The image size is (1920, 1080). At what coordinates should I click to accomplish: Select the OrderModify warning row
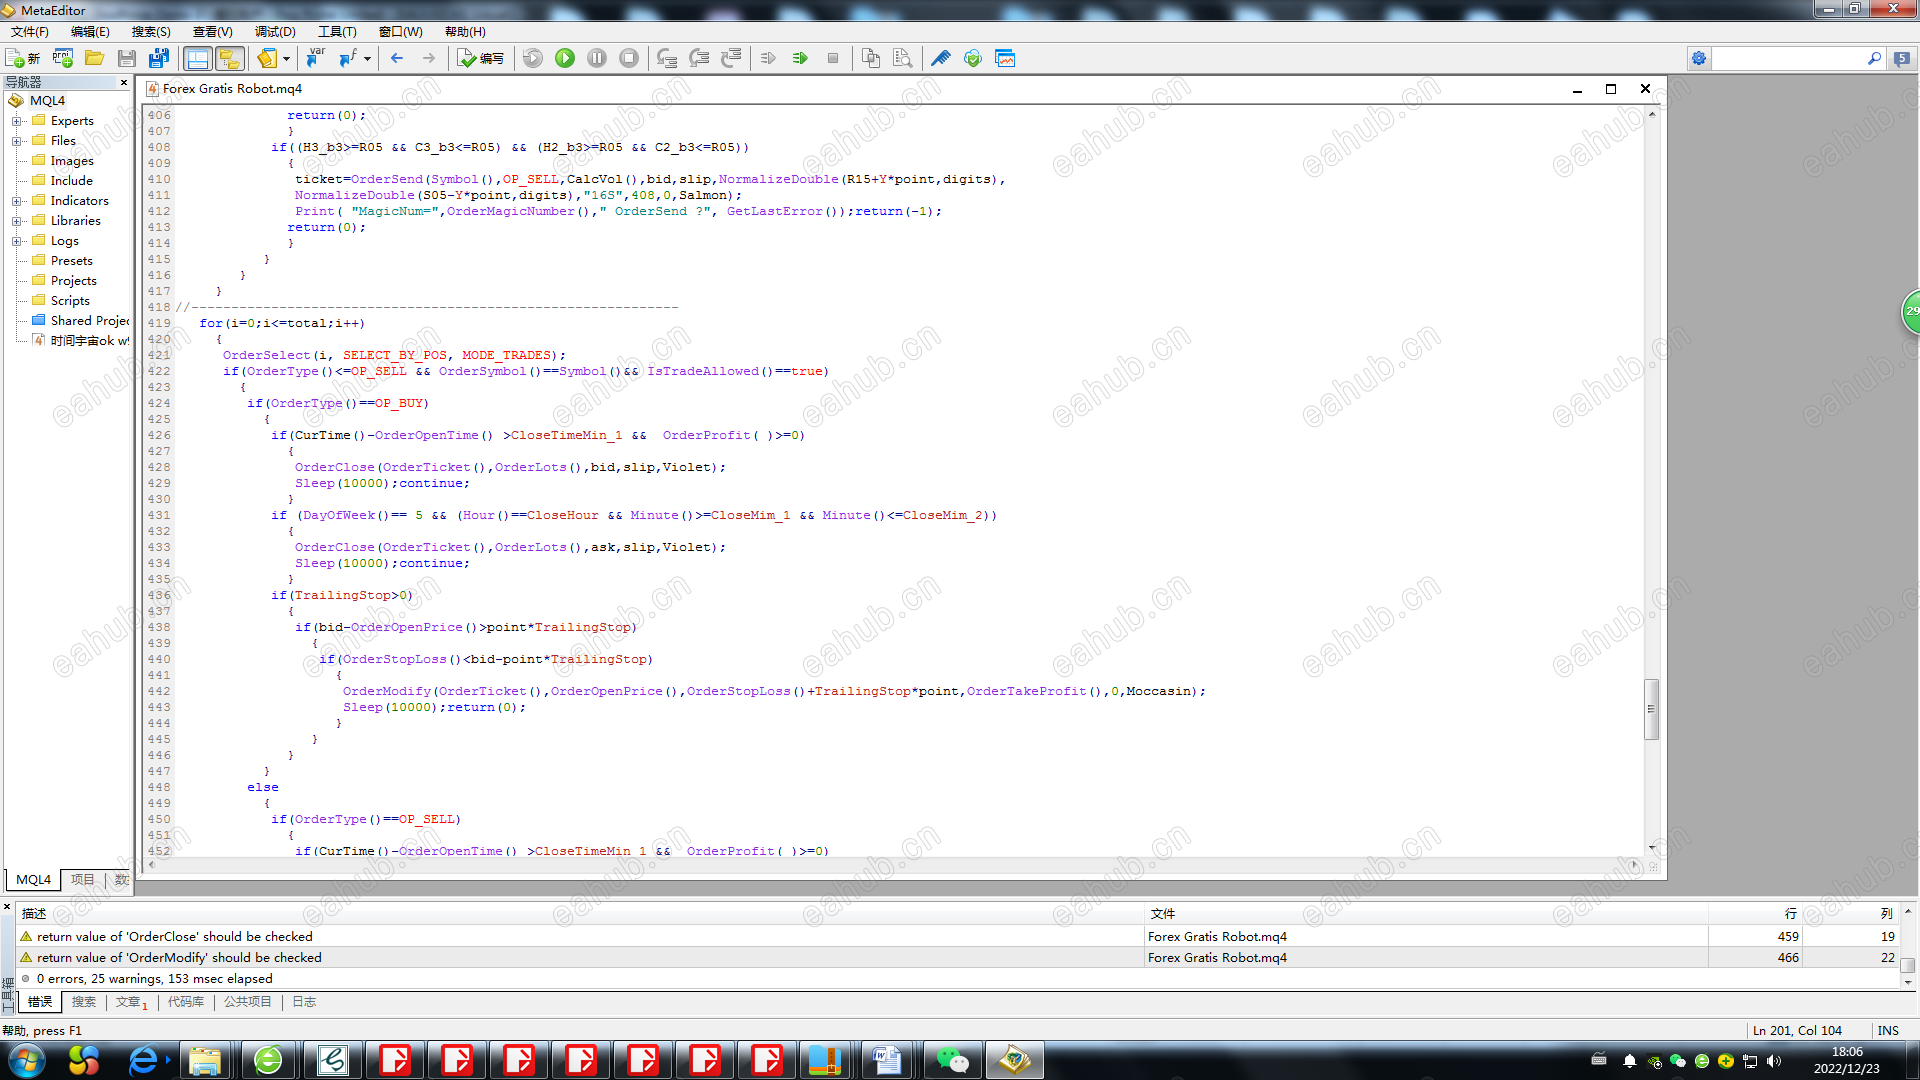pos(180,958)
